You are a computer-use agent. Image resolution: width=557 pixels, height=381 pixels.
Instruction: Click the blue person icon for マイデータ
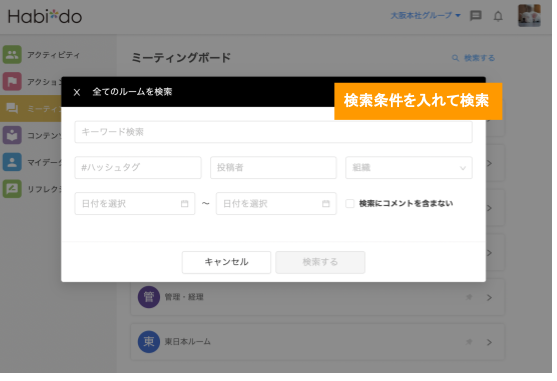click(12, 162)
